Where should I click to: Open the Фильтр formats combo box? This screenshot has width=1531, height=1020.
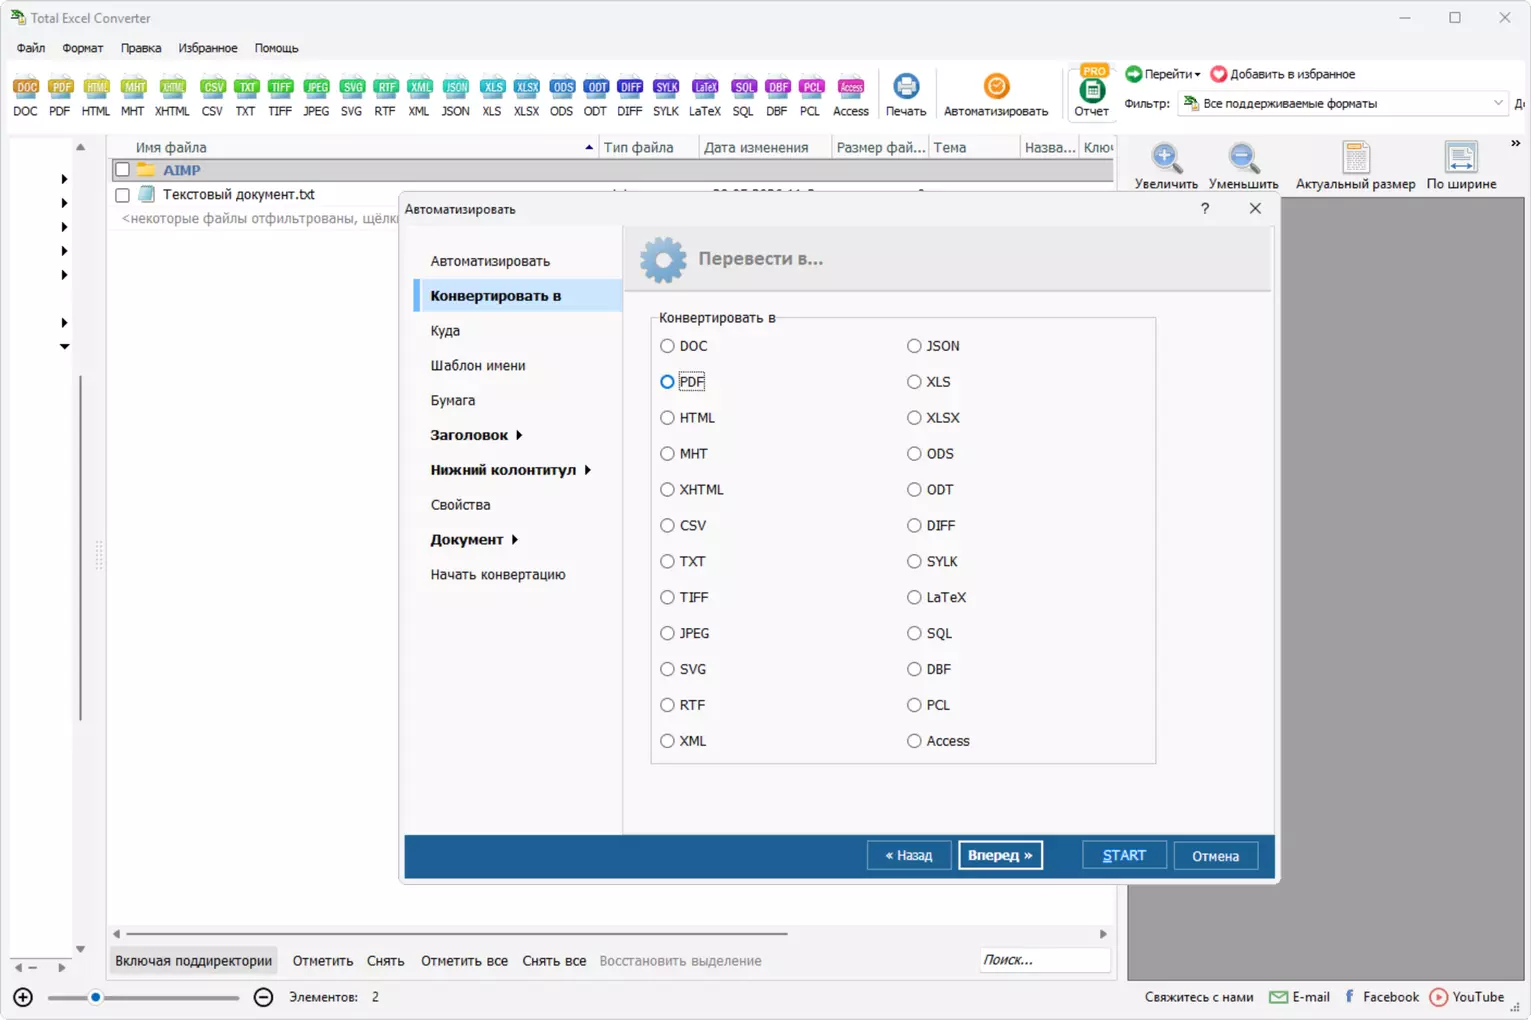1343,103
